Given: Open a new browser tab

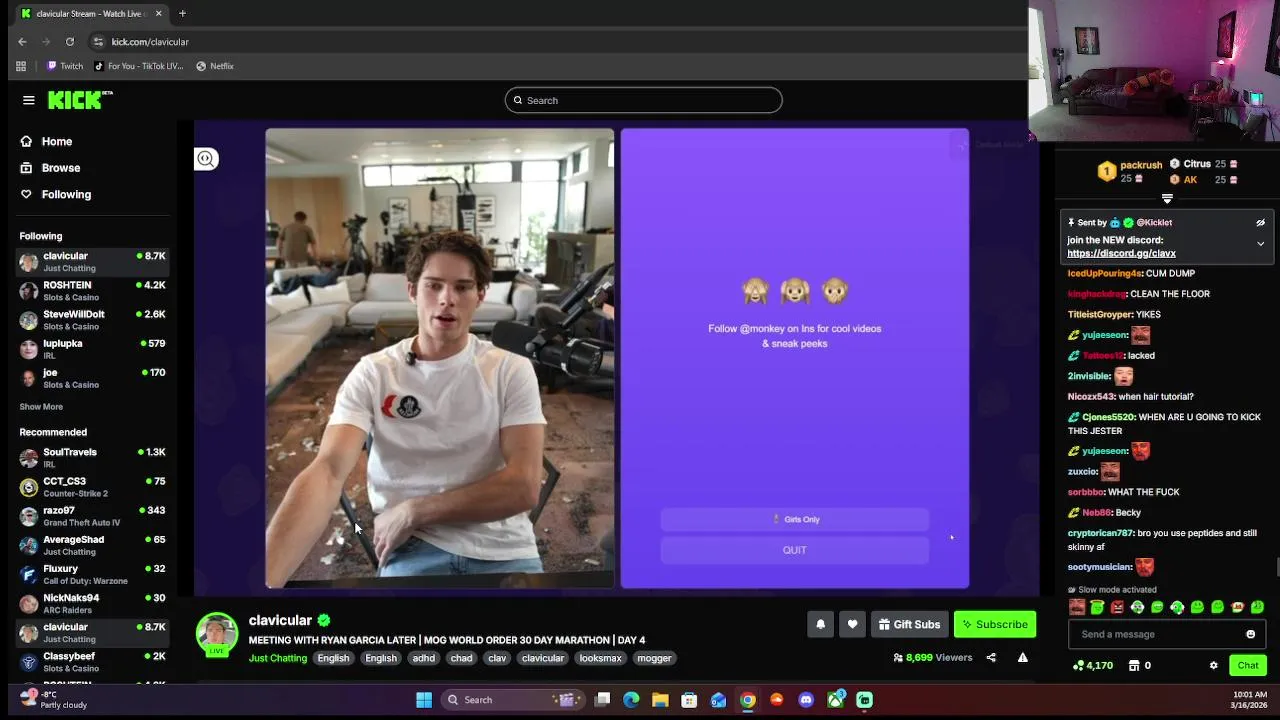Looking at the screenshot, I should (x=182, y=14).
